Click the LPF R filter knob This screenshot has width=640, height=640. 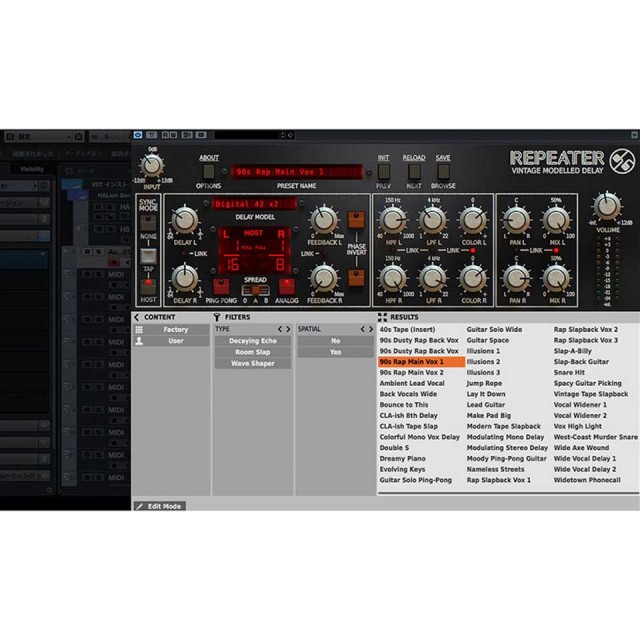pos(433,279)
